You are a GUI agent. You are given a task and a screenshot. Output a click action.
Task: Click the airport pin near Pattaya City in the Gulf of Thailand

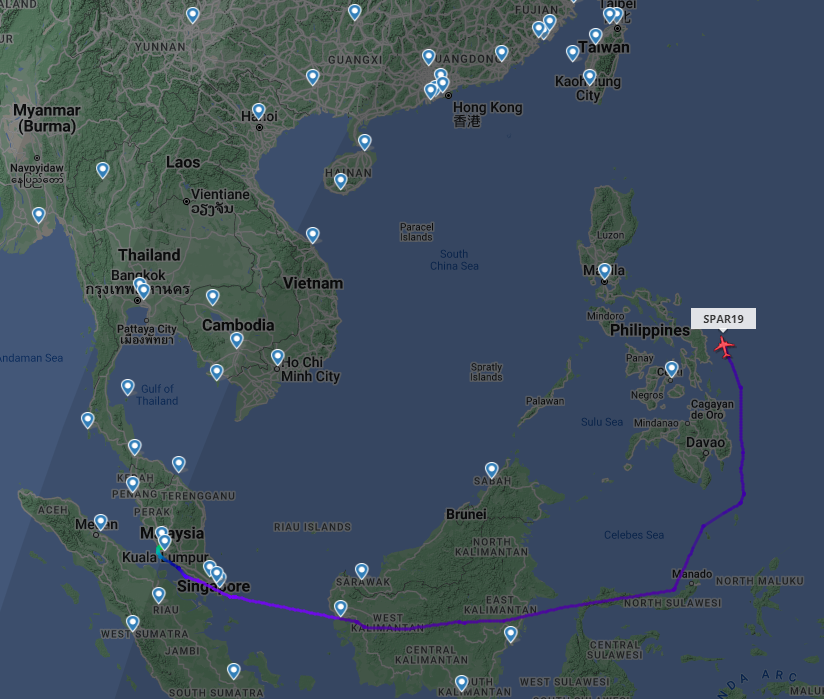tap(128, 387)
